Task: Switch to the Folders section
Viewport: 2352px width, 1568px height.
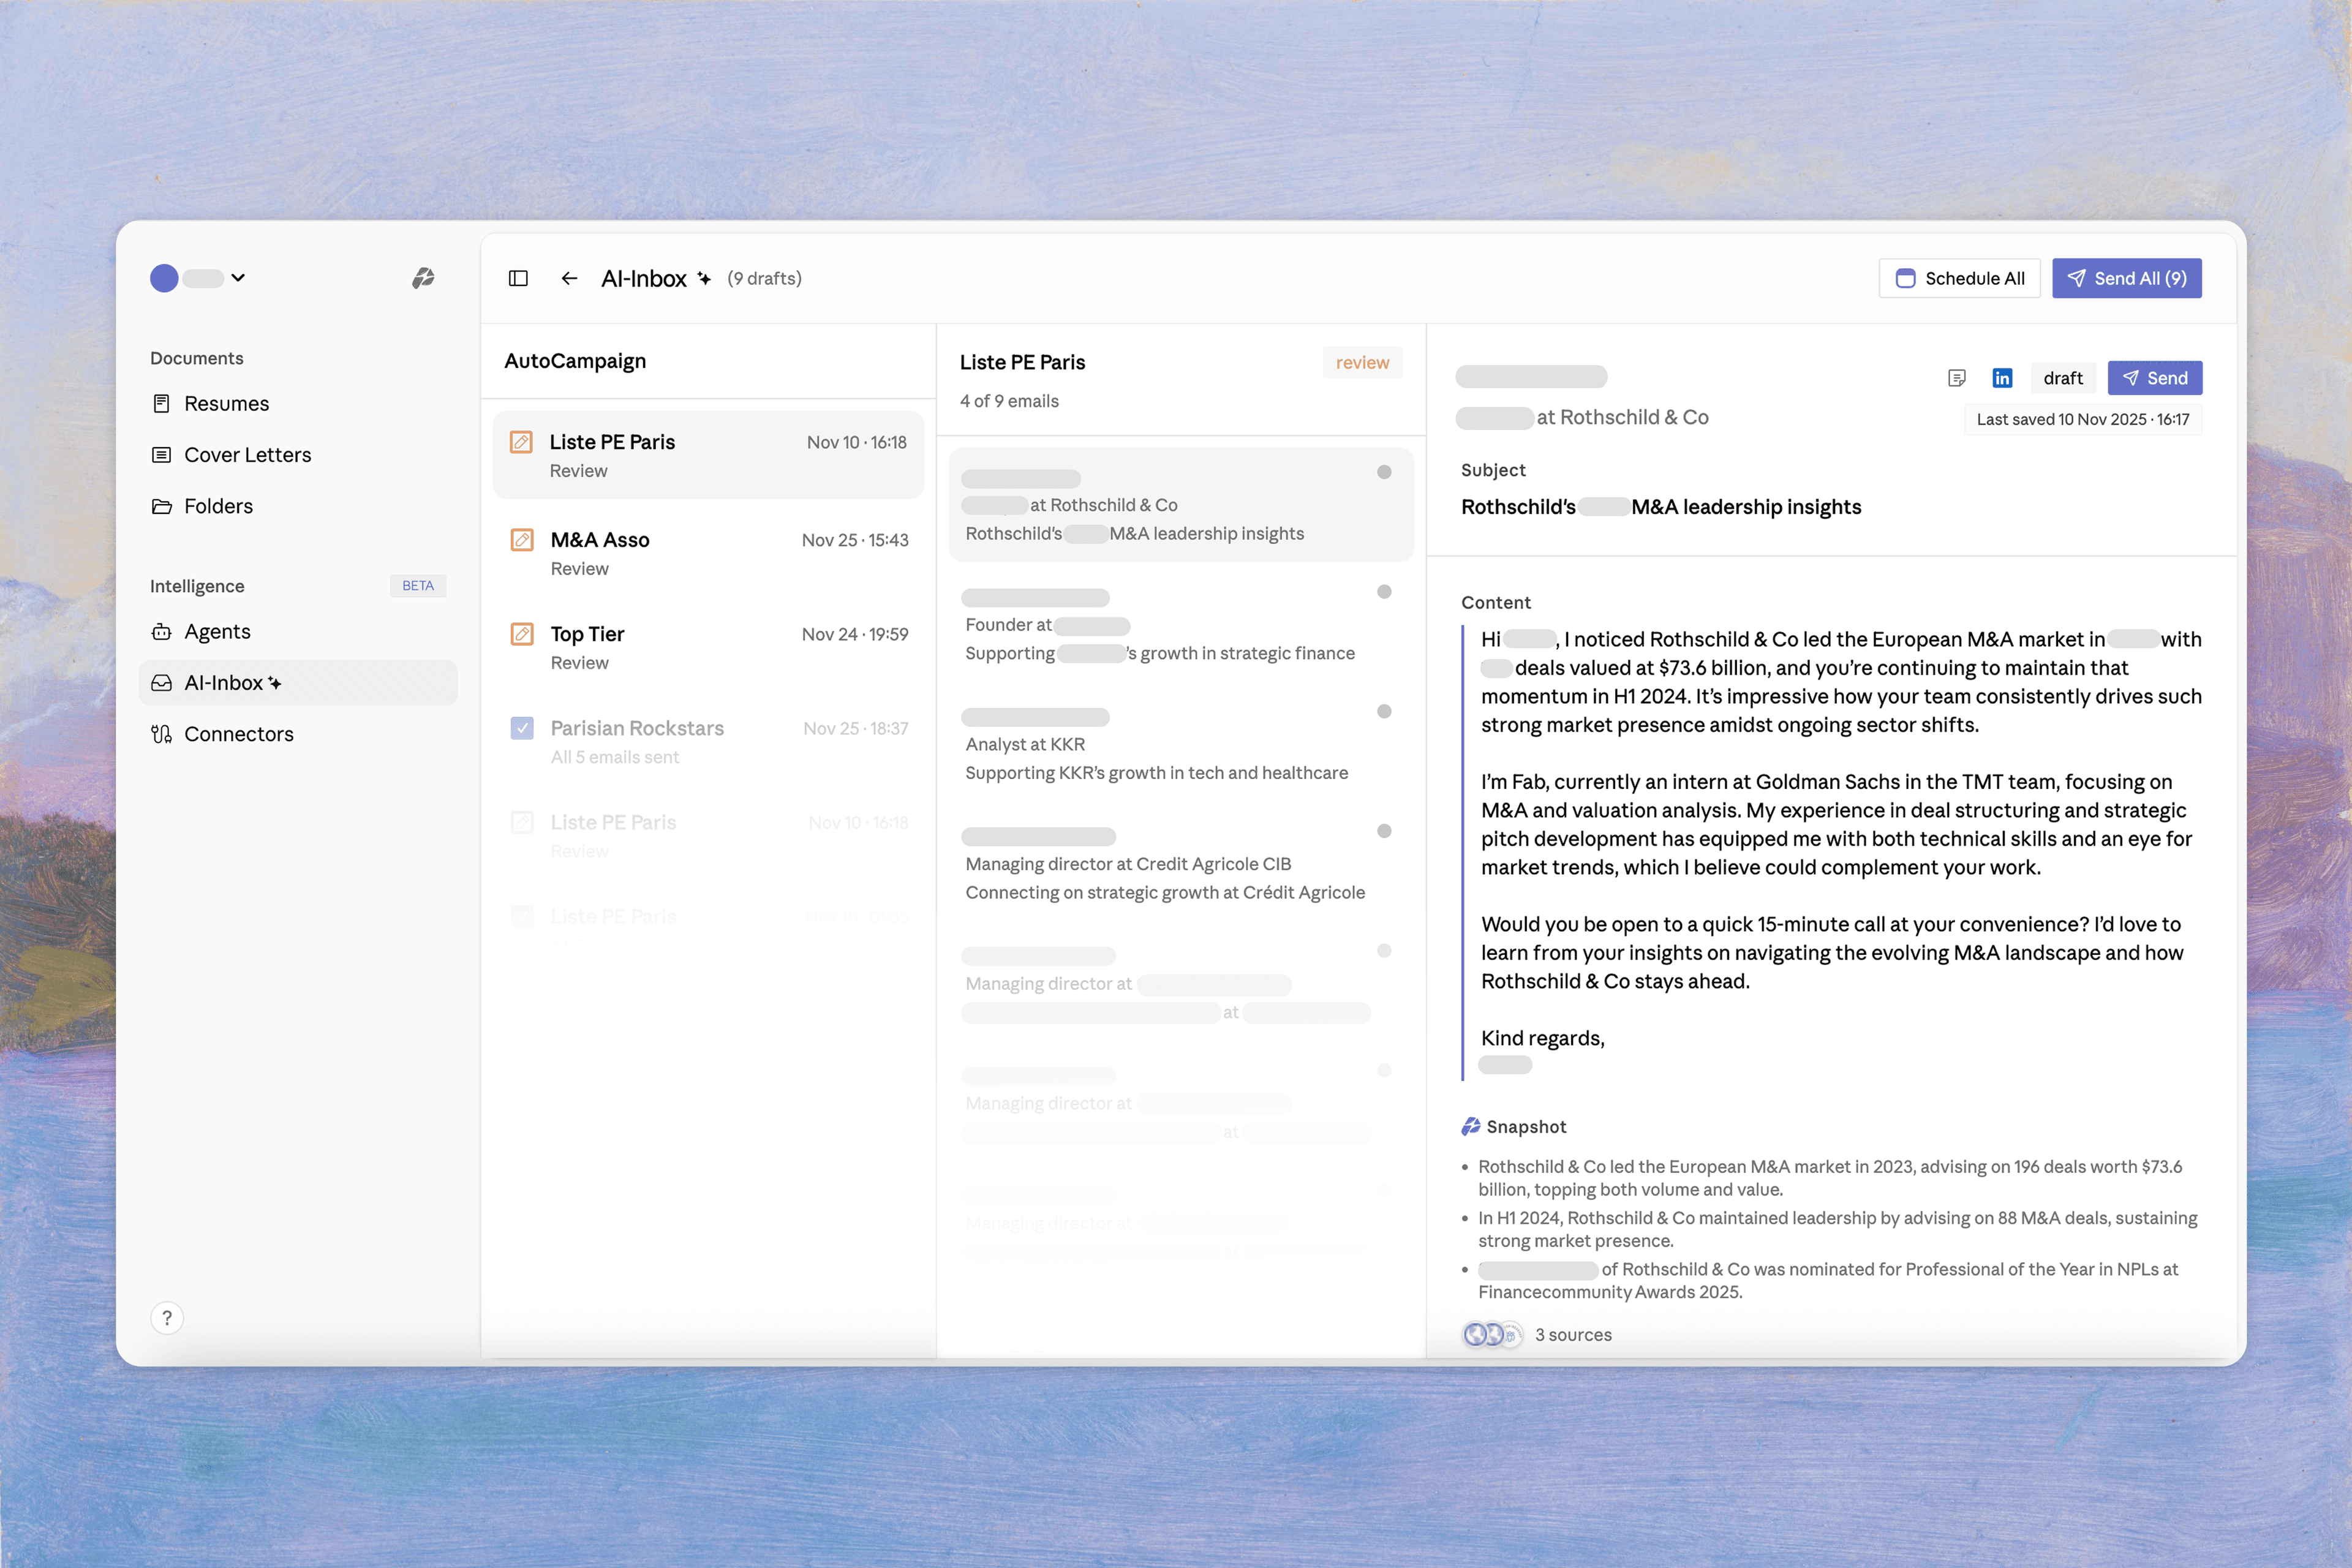Action: click(x=218, y=505)
